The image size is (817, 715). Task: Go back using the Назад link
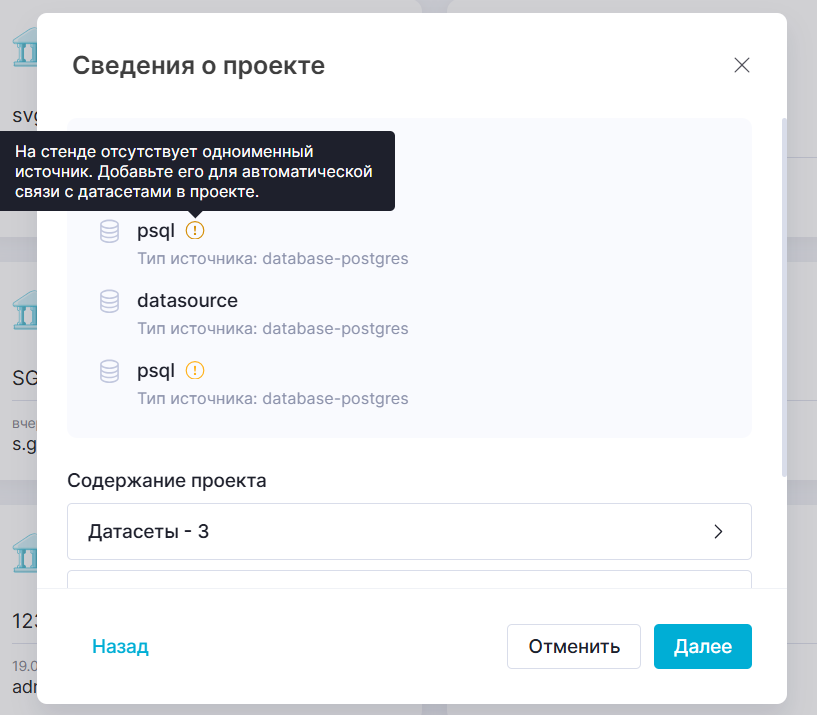(120, 647)
